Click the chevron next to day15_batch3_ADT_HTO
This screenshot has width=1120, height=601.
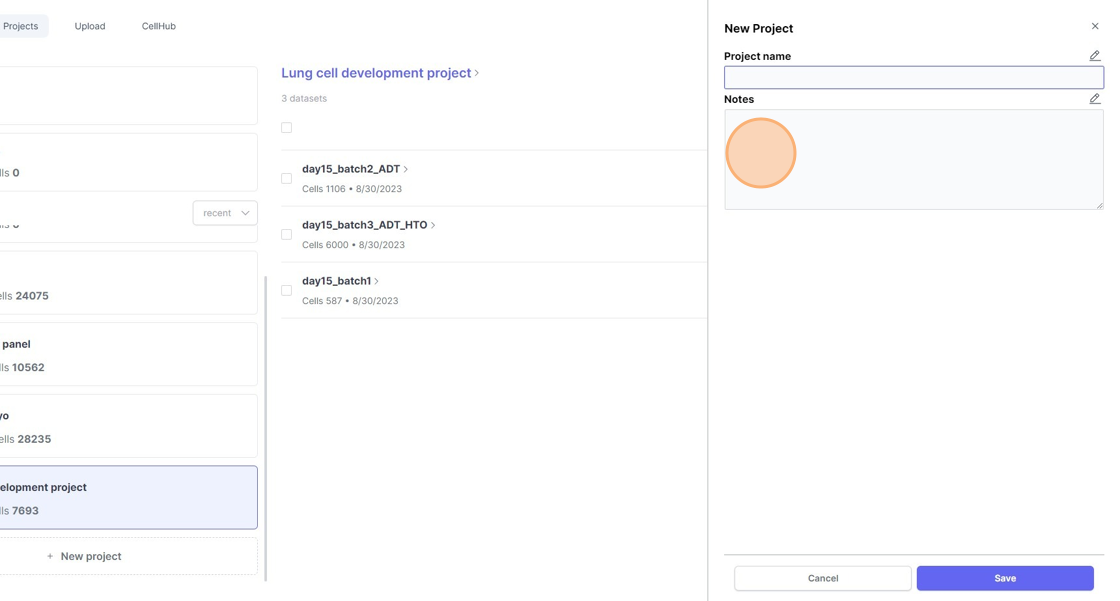click(x=433, y=226)
